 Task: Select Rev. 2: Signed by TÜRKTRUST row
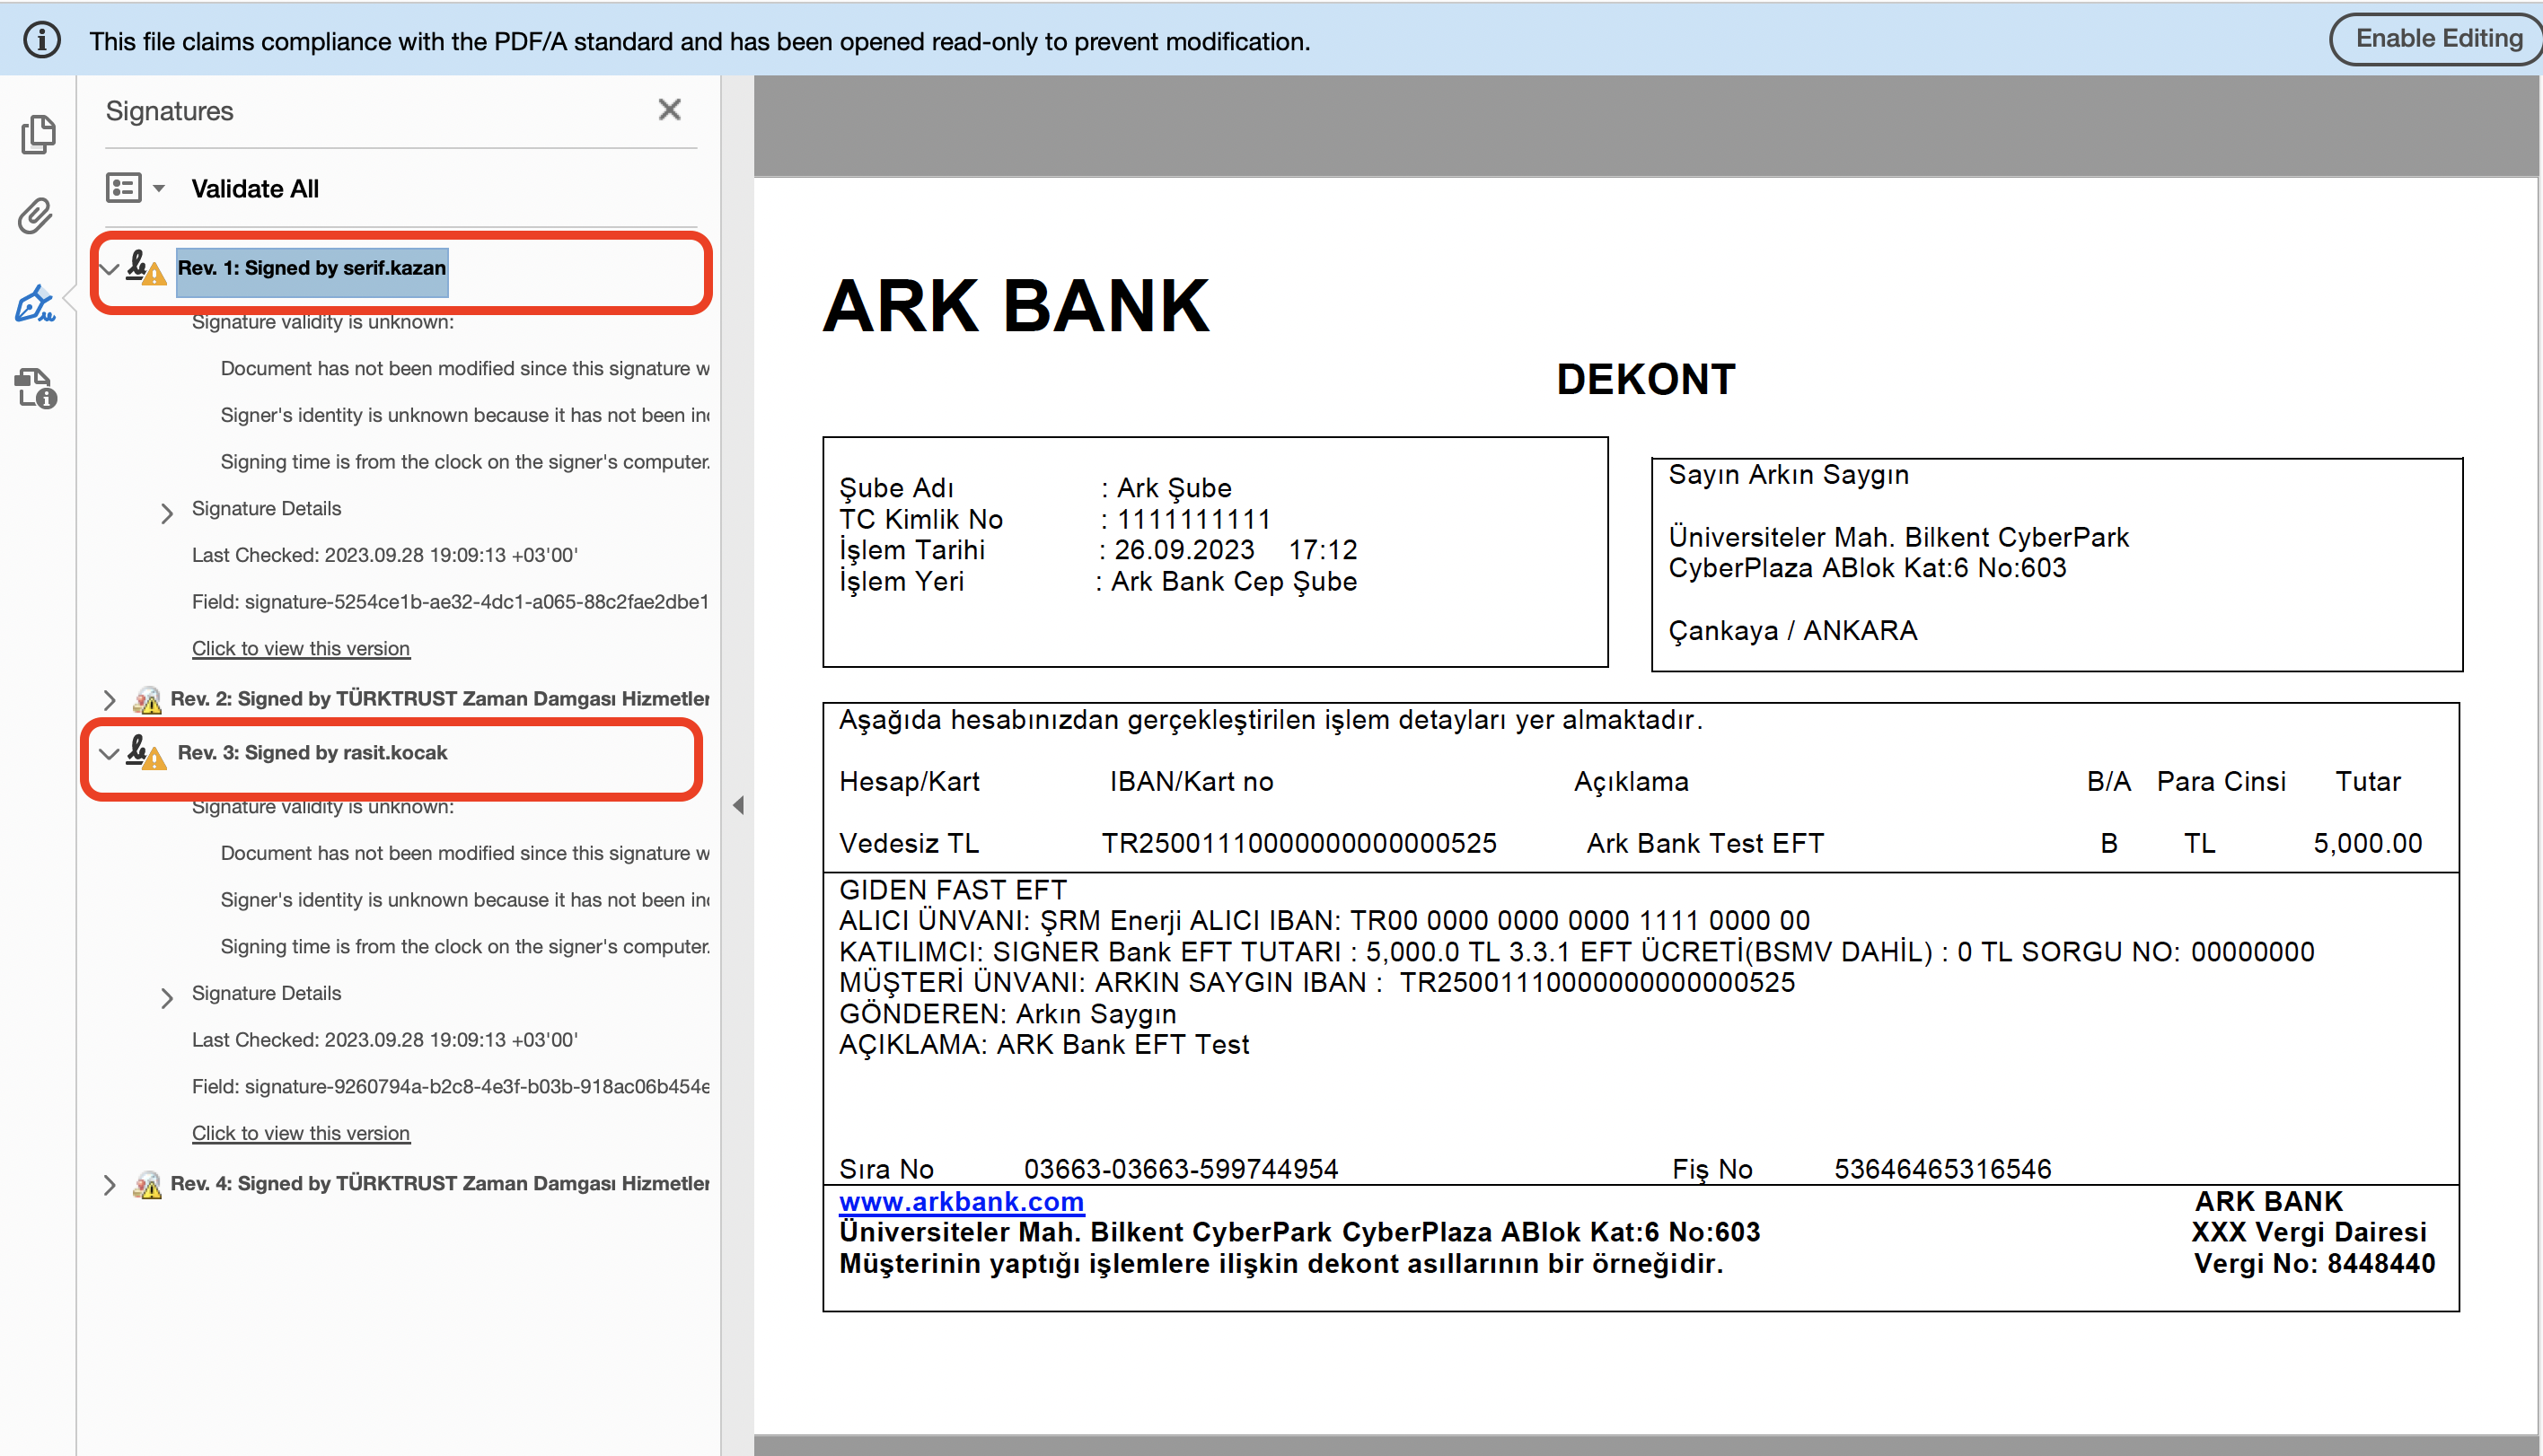[440, 699]
